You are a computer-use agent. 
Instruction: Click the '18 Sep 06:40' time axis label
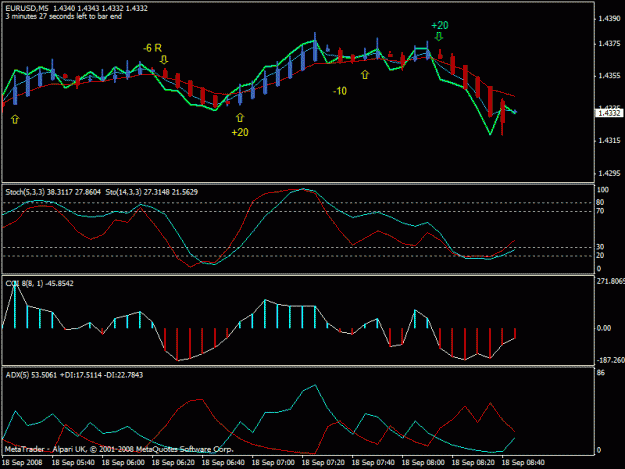(223, 463)
